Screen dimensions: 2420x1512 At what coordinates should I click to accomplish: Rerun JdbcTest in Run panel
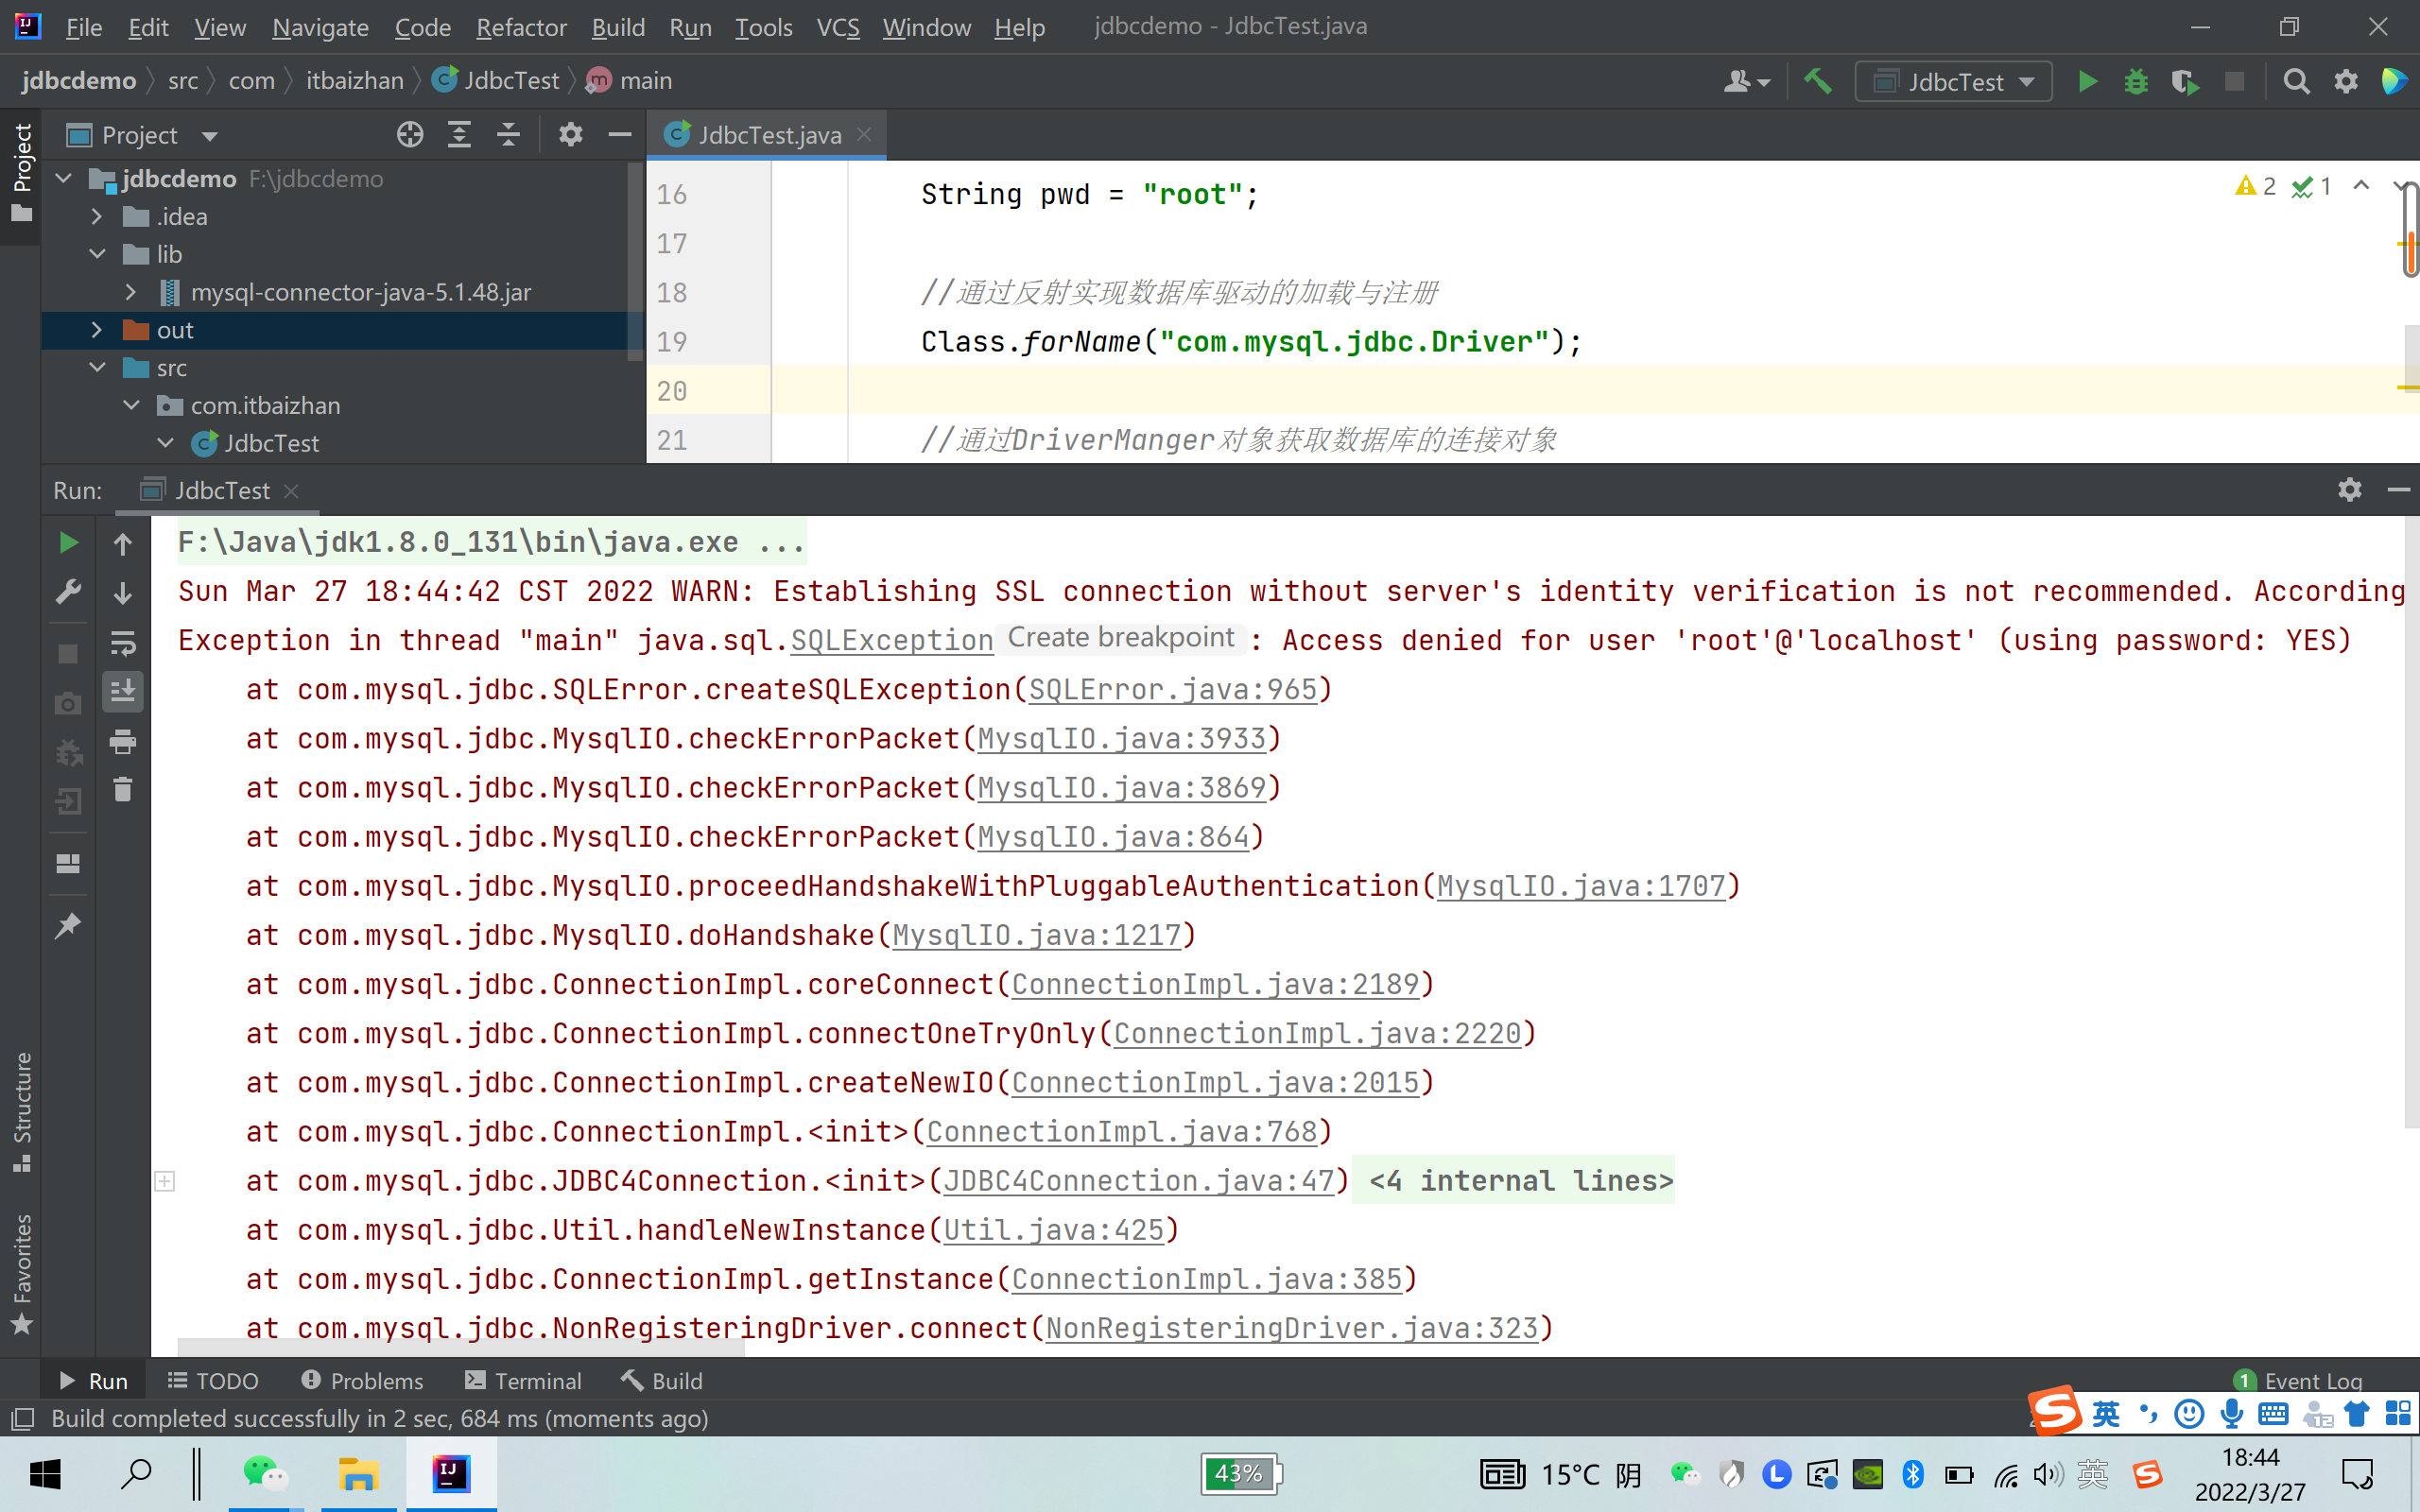click(68, 543)
